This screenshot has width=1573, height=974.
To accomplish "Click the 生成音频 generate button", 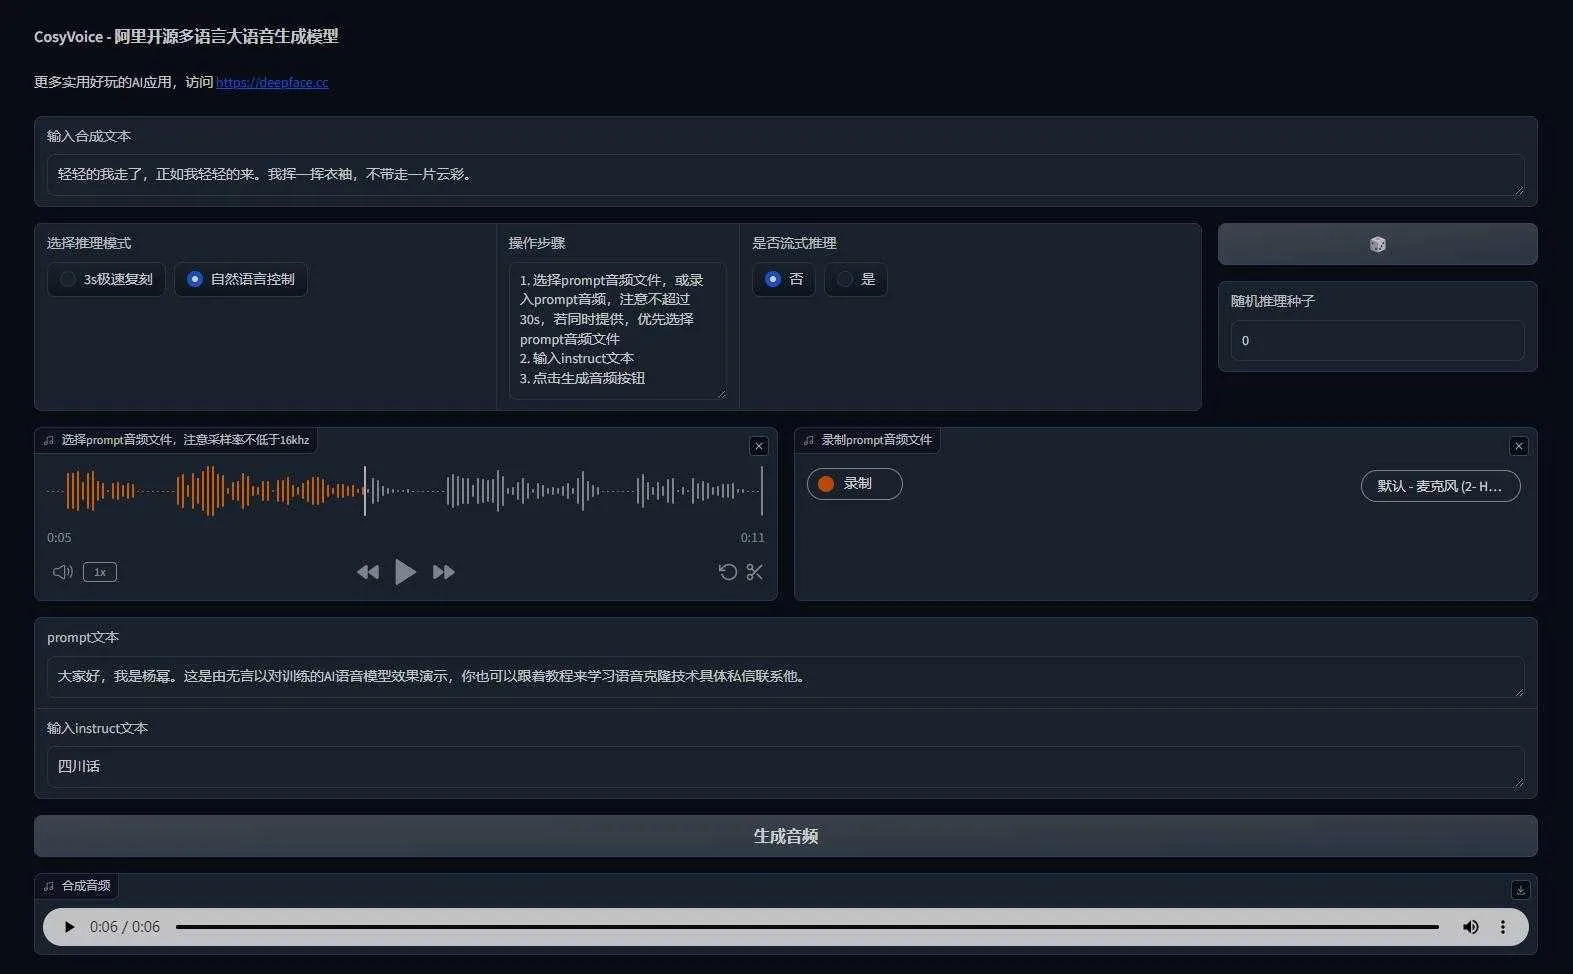I will [x=786, y=836].
